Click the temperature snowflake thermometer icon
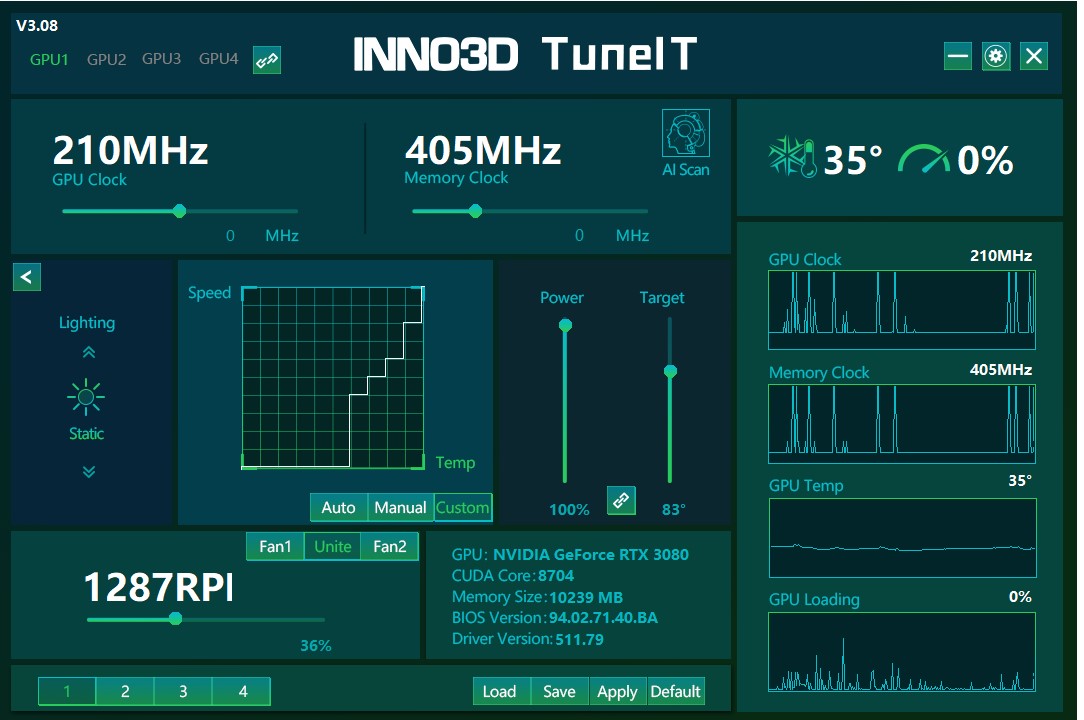 tap(792, 158)
